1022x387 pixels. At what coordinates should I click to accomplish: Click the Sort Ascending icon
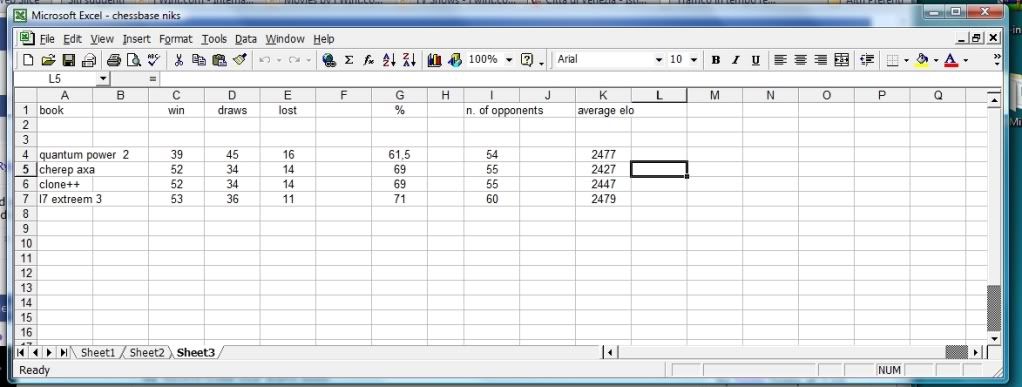389,60
